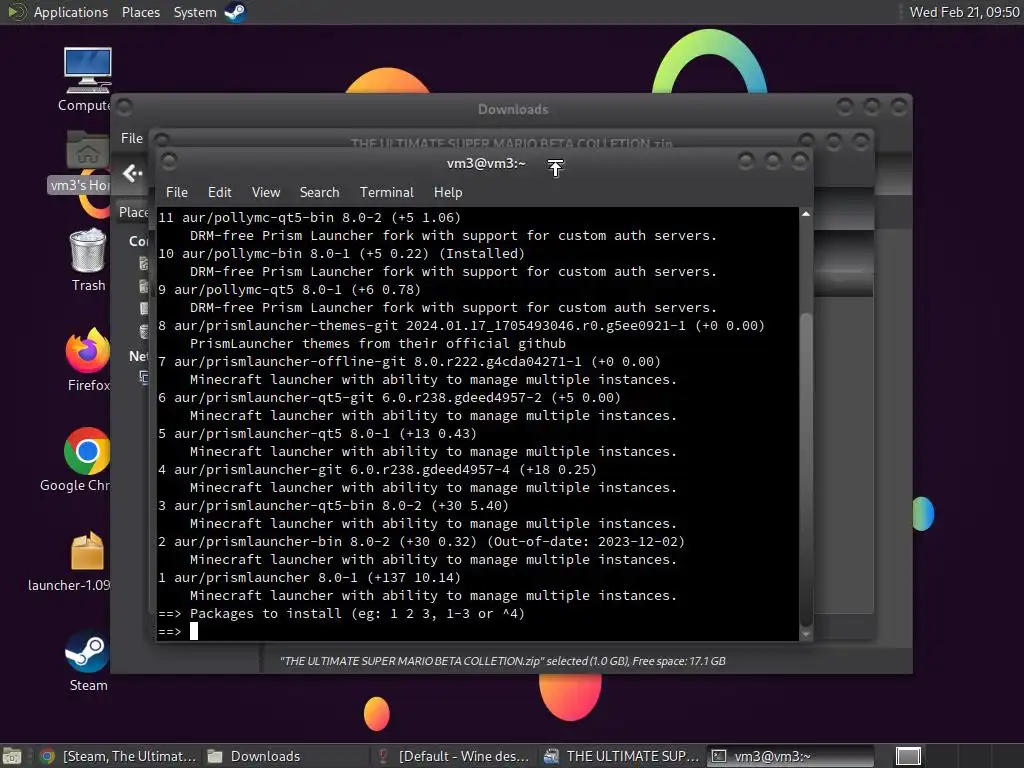Image resolution: width=1024 pixels, height=768 pixels.
Task: Click the text Out-of-date: 2023-12-02
Action: click(586, 541)
